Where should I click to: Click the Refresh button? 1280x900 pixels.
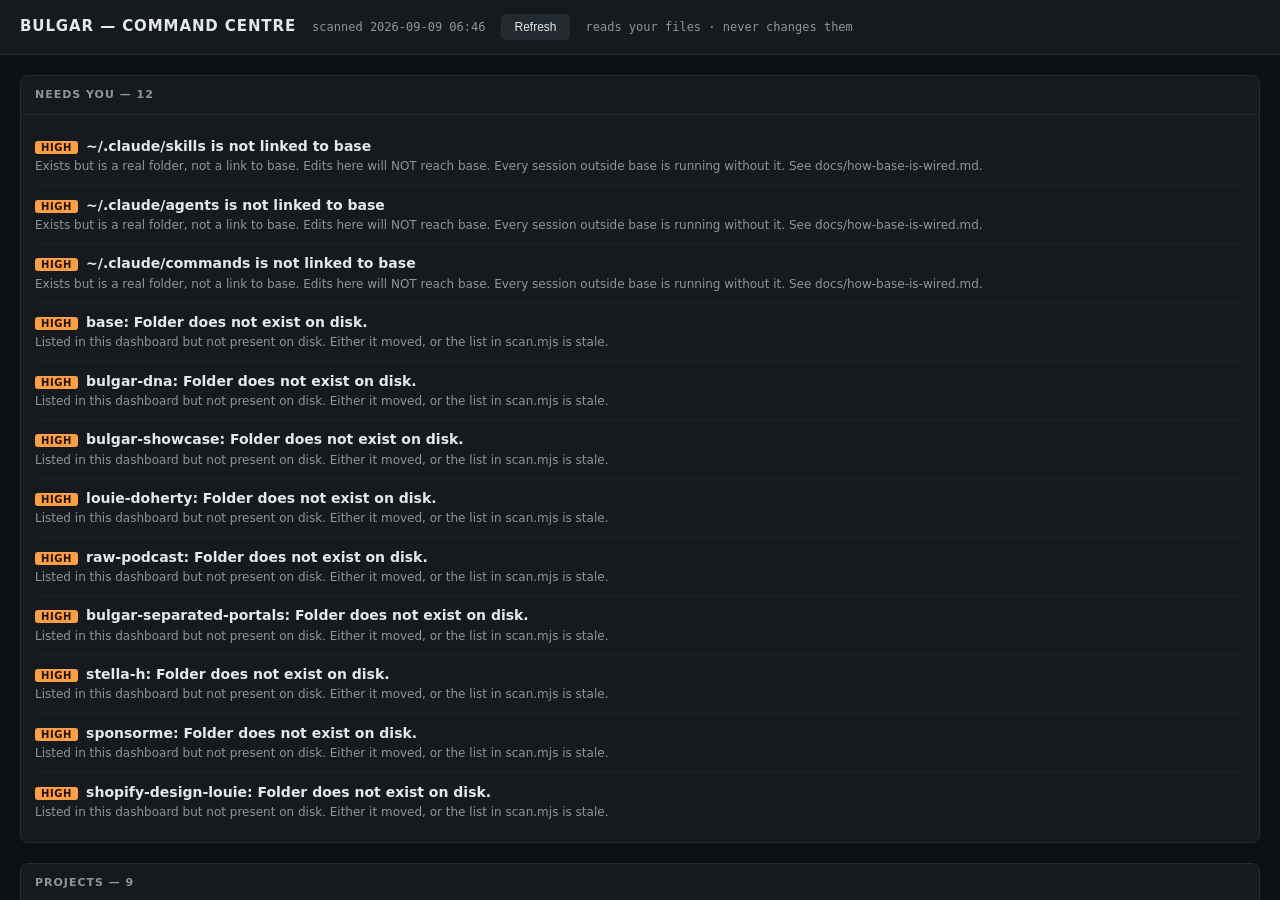click(535, 27)
